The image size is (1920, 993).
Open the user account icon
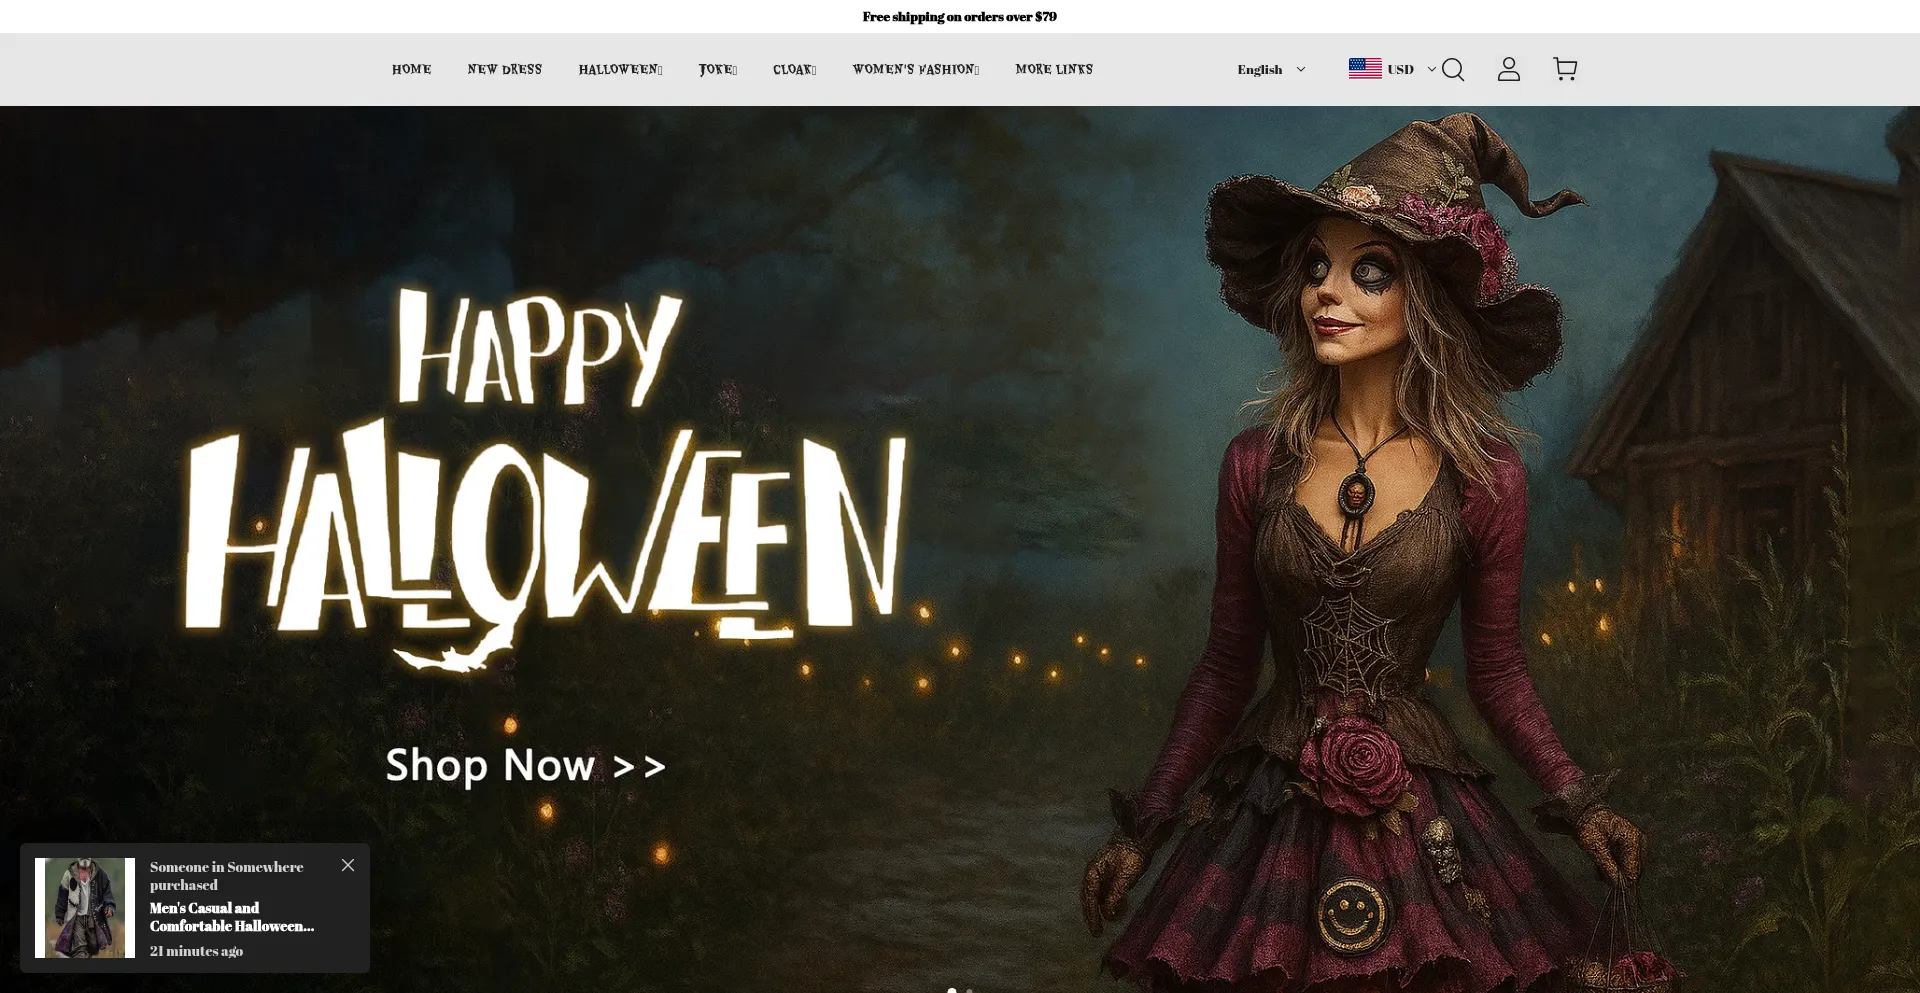(1509, 69)
